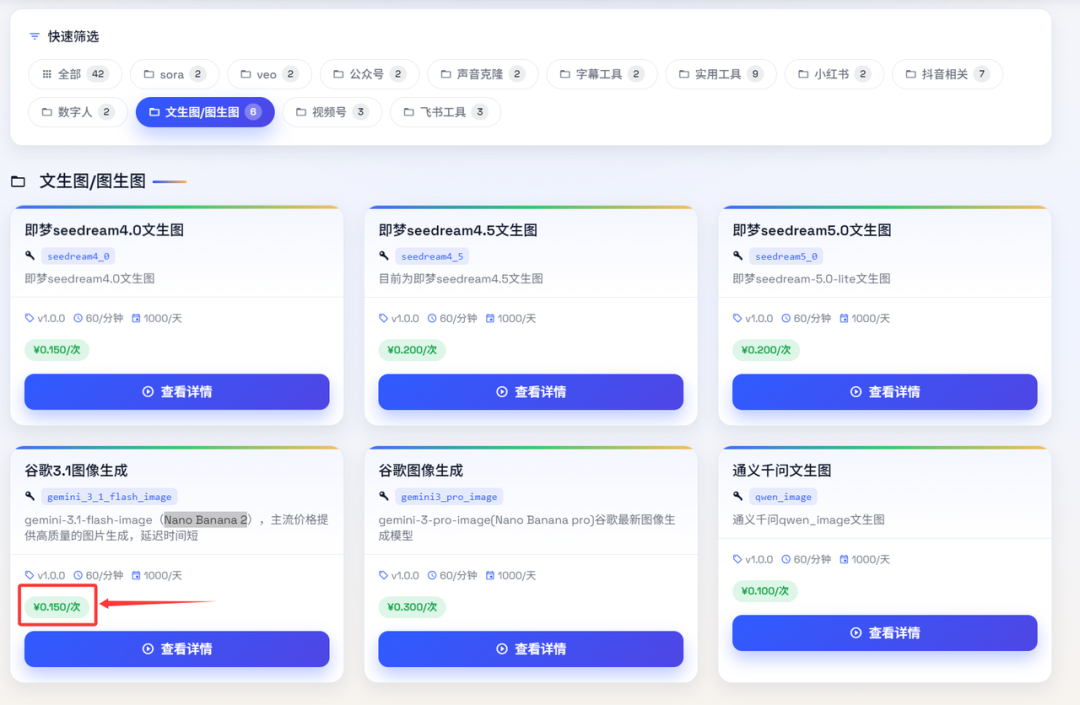Disable the active 文生图/图生图 filter

(x=204, y=111)
